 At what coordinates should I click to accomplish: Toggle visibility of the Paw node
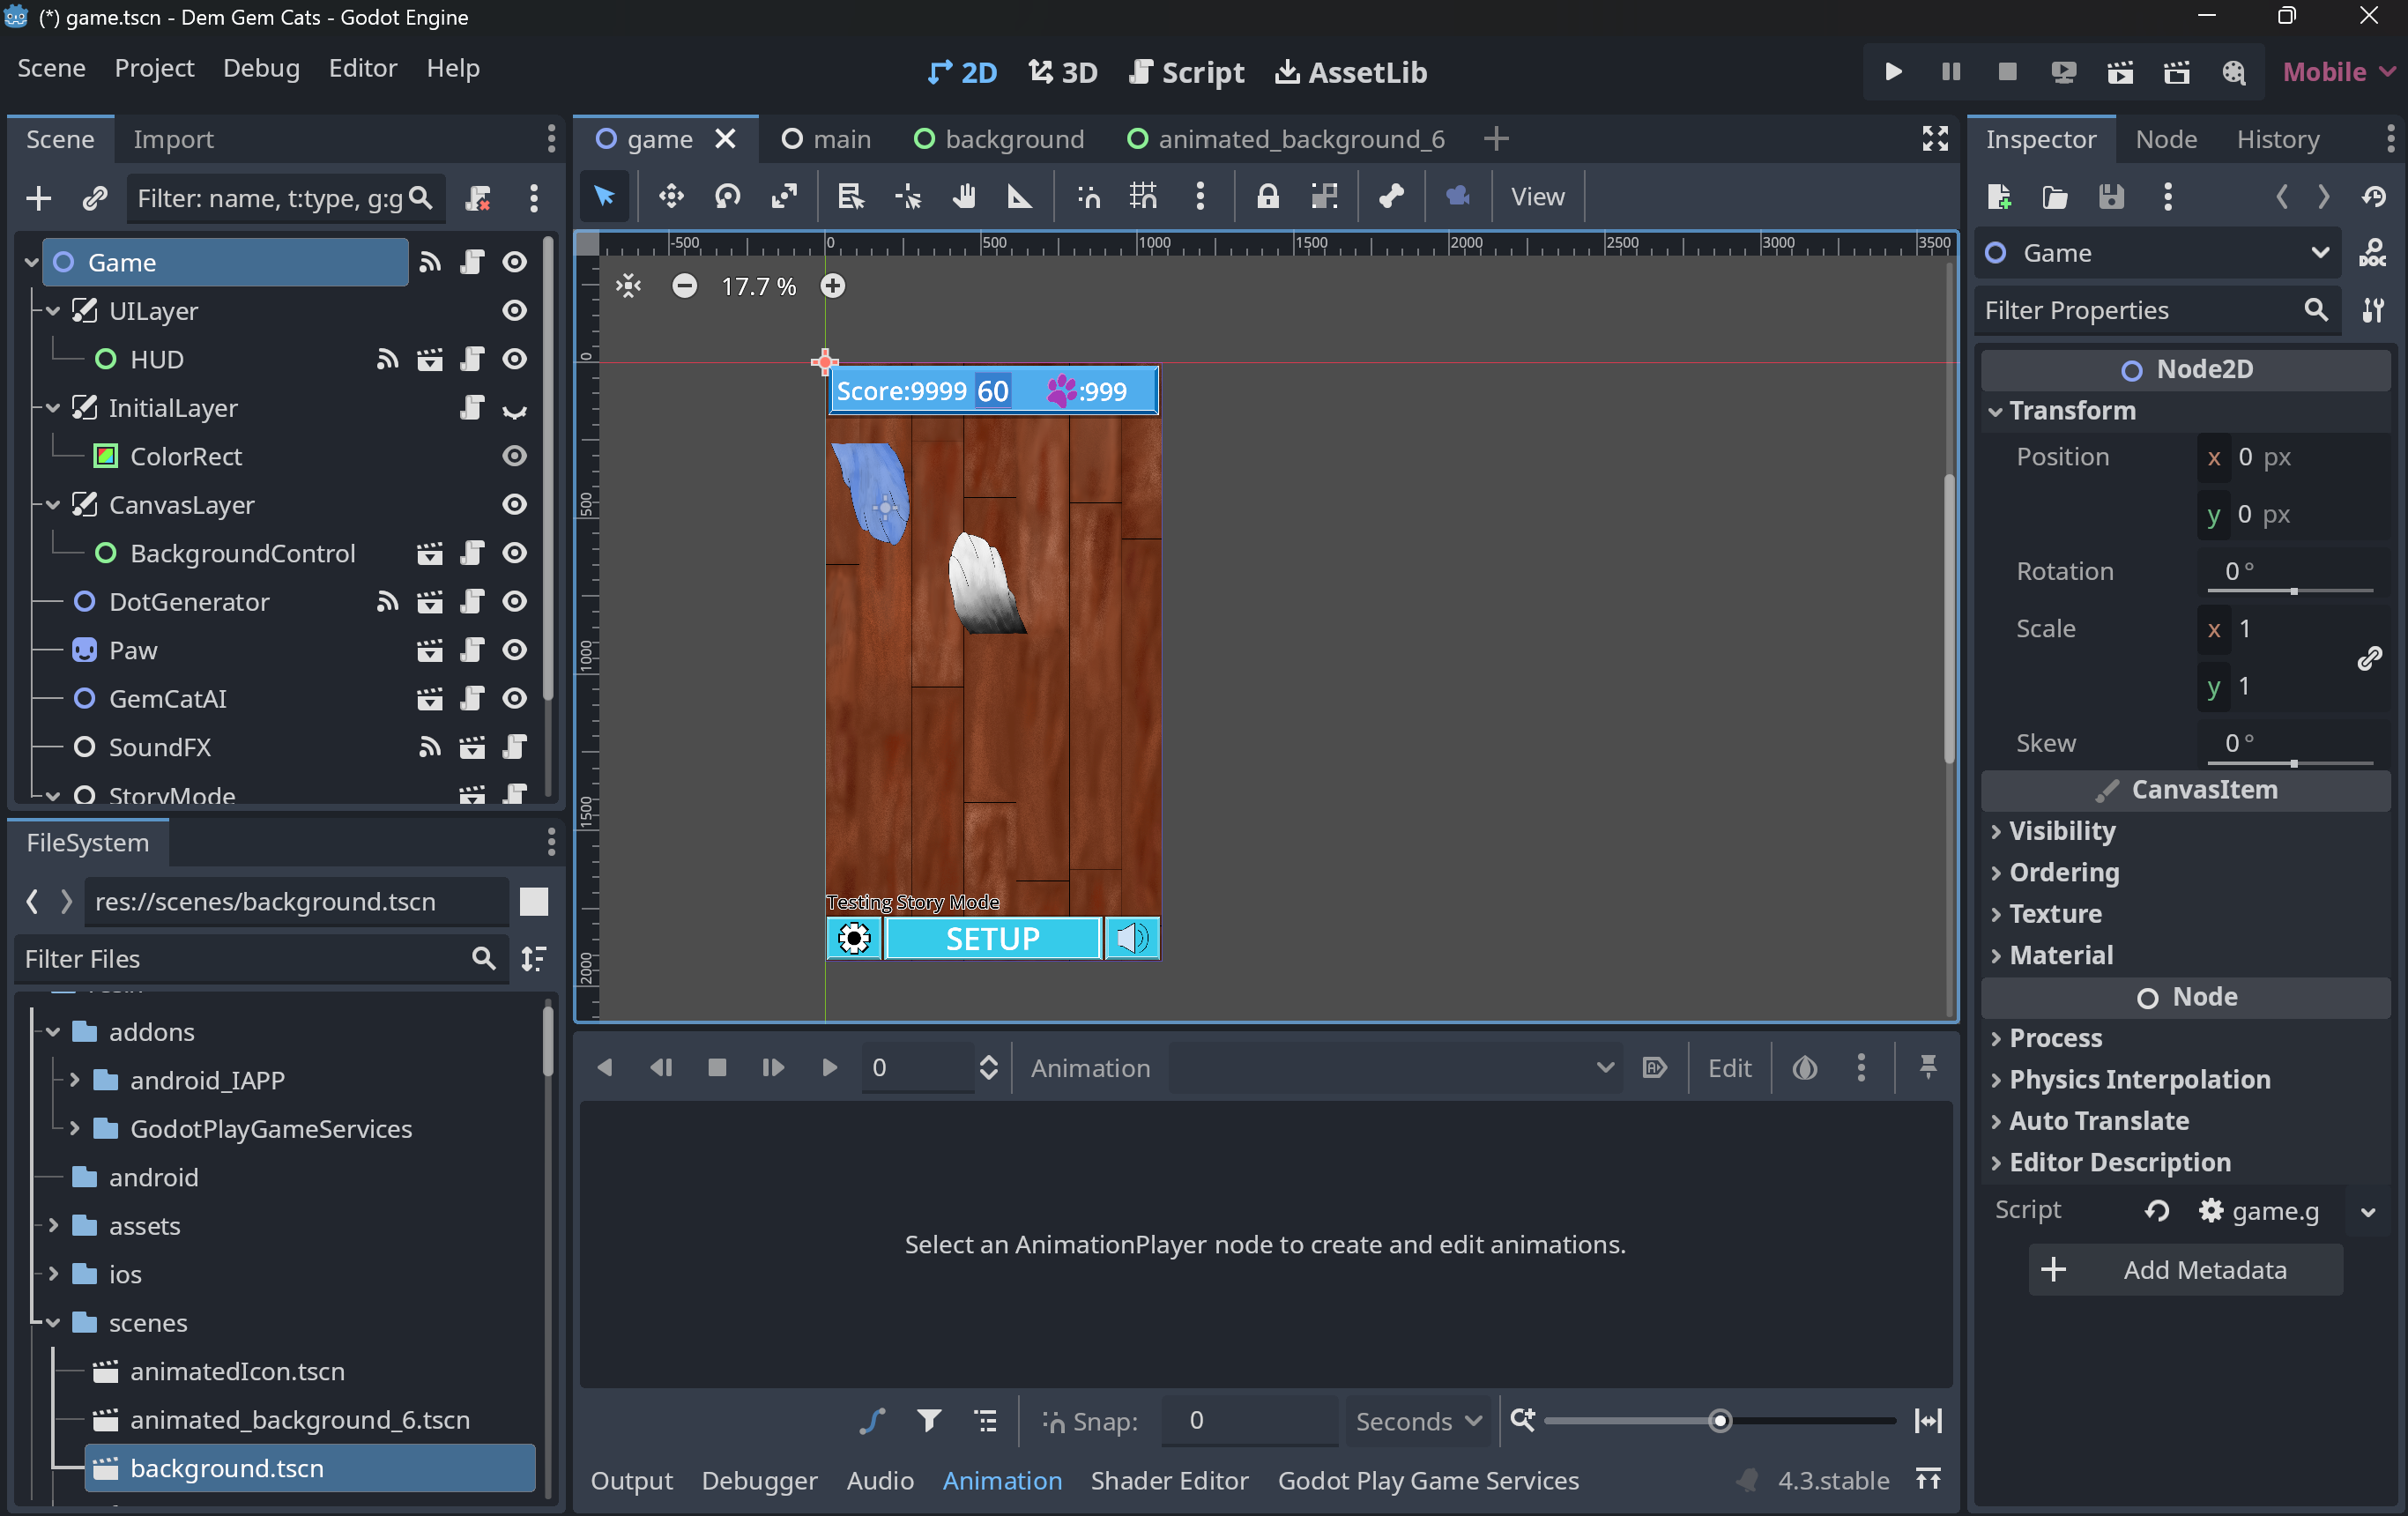(514, 650)
